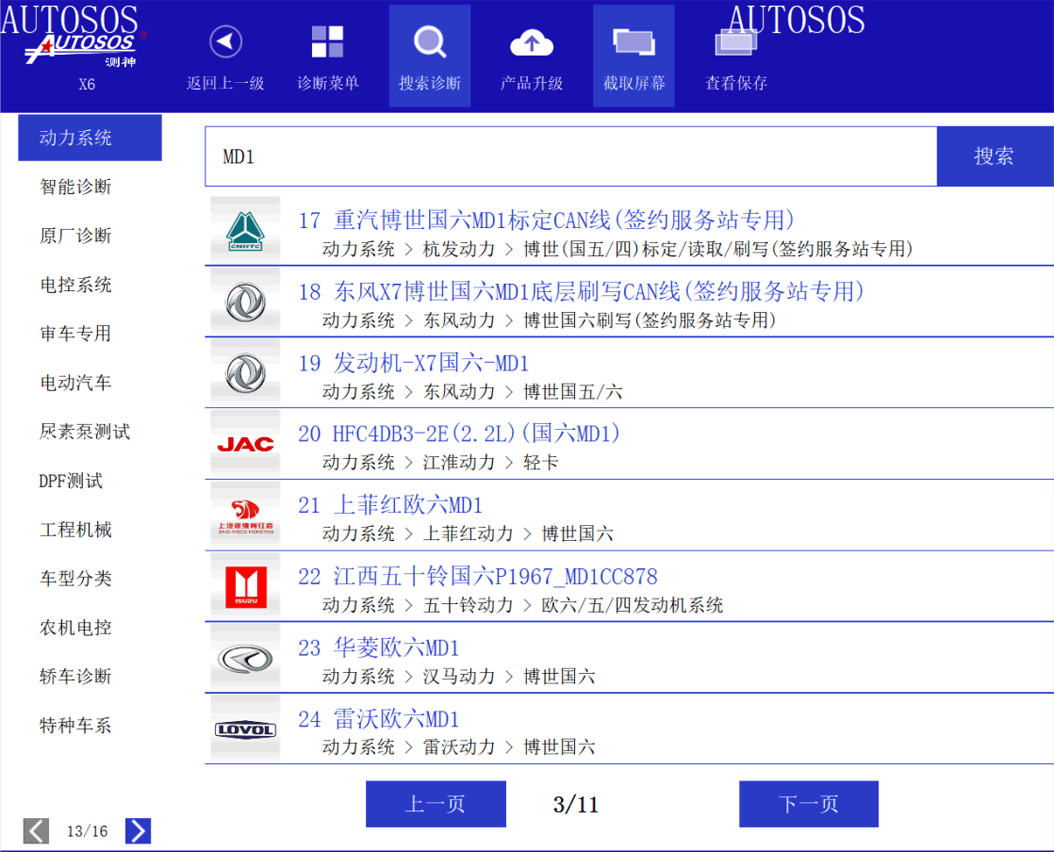The image size is (1054, 852).
Task: Click path text 五十铃动力 > 欧六/五/四发动机系统
Action: [573, 605]
